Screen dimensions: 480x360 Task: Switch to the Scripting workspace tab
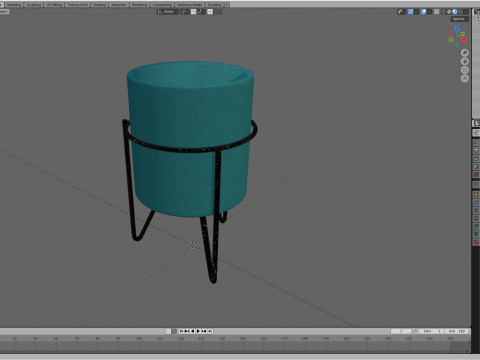pos(214,5)
